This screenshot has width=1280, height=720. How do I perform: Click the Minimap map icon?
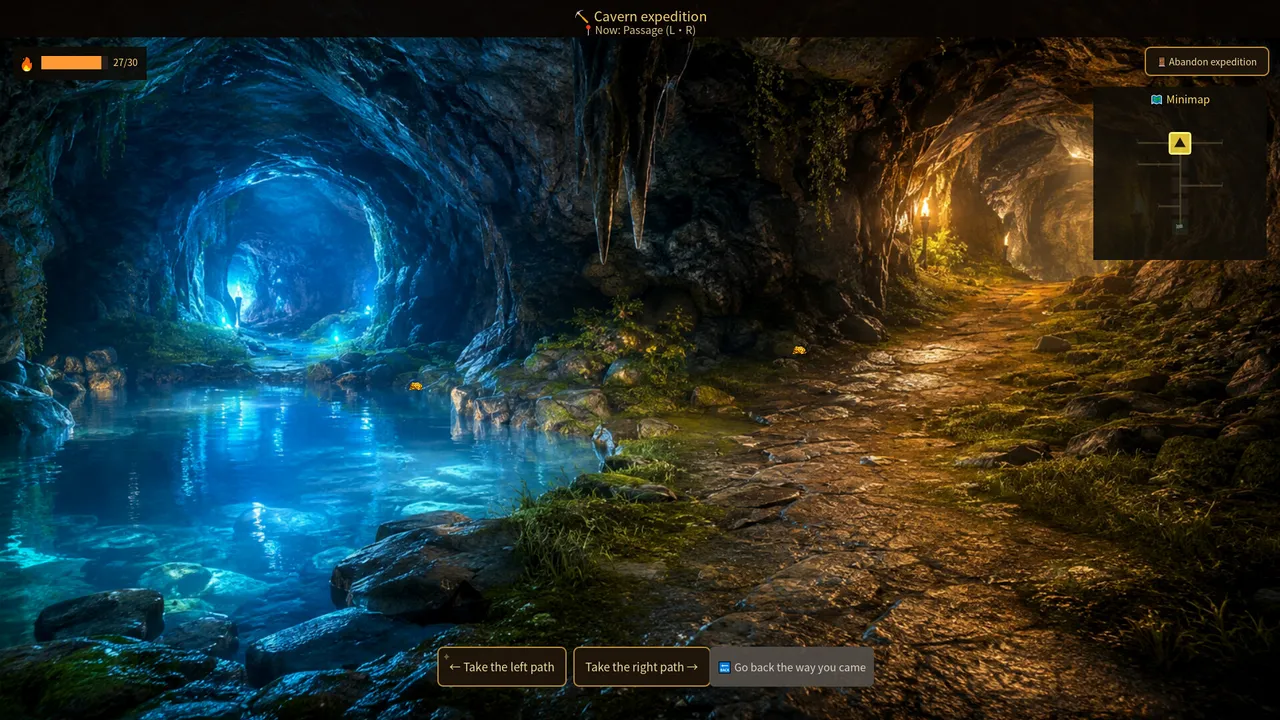(1157, 100)
